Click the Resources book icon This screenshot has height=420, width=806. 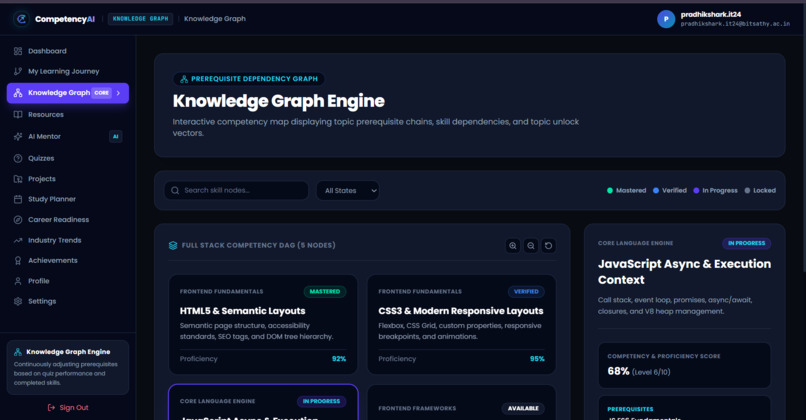pyautogui.click(x=18, y=115)
